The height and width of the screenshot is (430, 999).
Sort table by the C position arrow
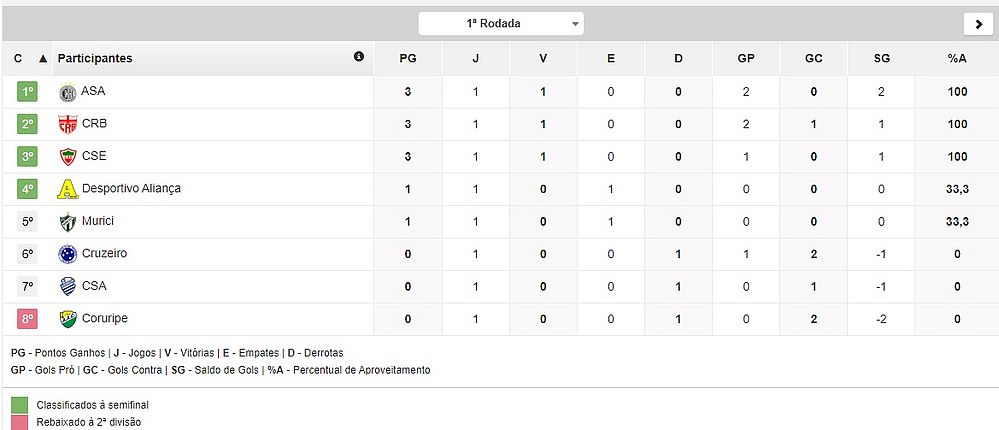(42, 59)
